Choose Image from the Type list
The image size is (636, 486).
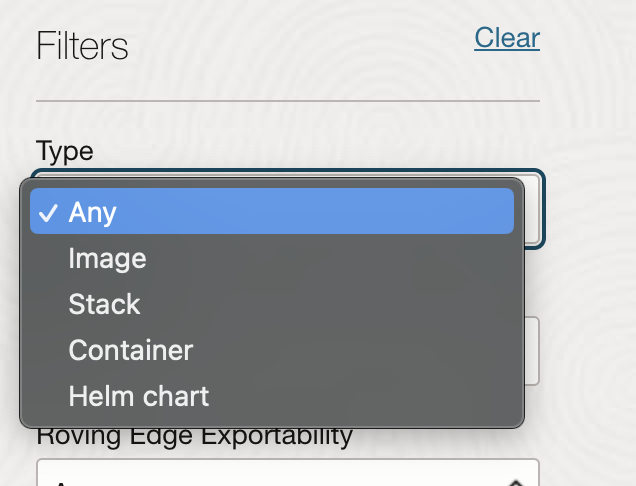click(107, 258)
